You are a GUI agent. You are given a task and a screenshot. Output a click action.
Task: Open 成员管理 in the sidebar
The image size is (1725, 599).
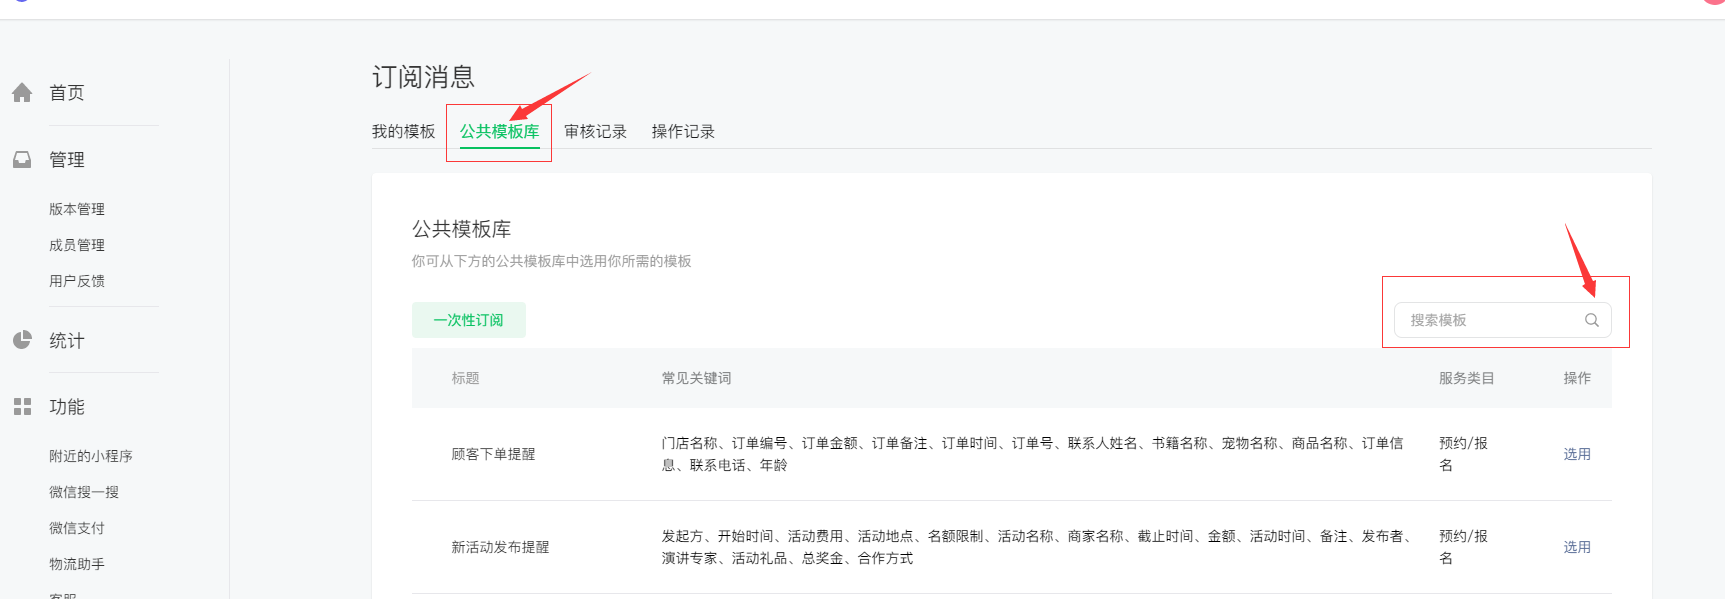pyautogui.click(x=77, y=245)
